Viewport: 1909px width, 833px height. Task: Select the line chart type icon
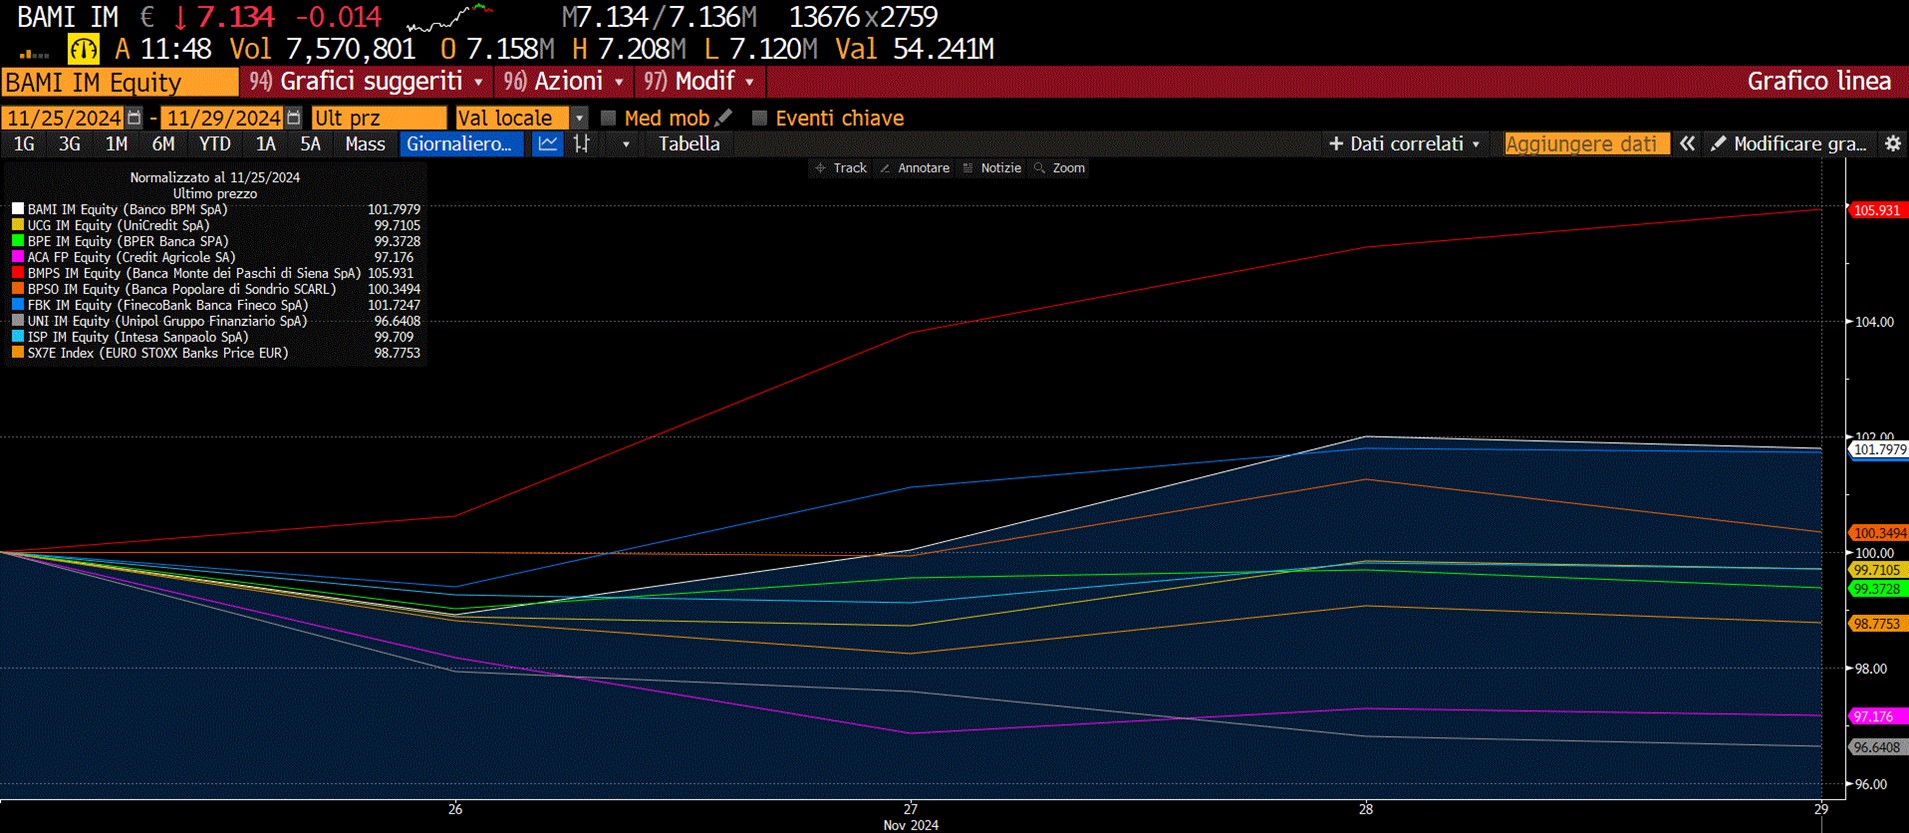(x=548, y=144)
